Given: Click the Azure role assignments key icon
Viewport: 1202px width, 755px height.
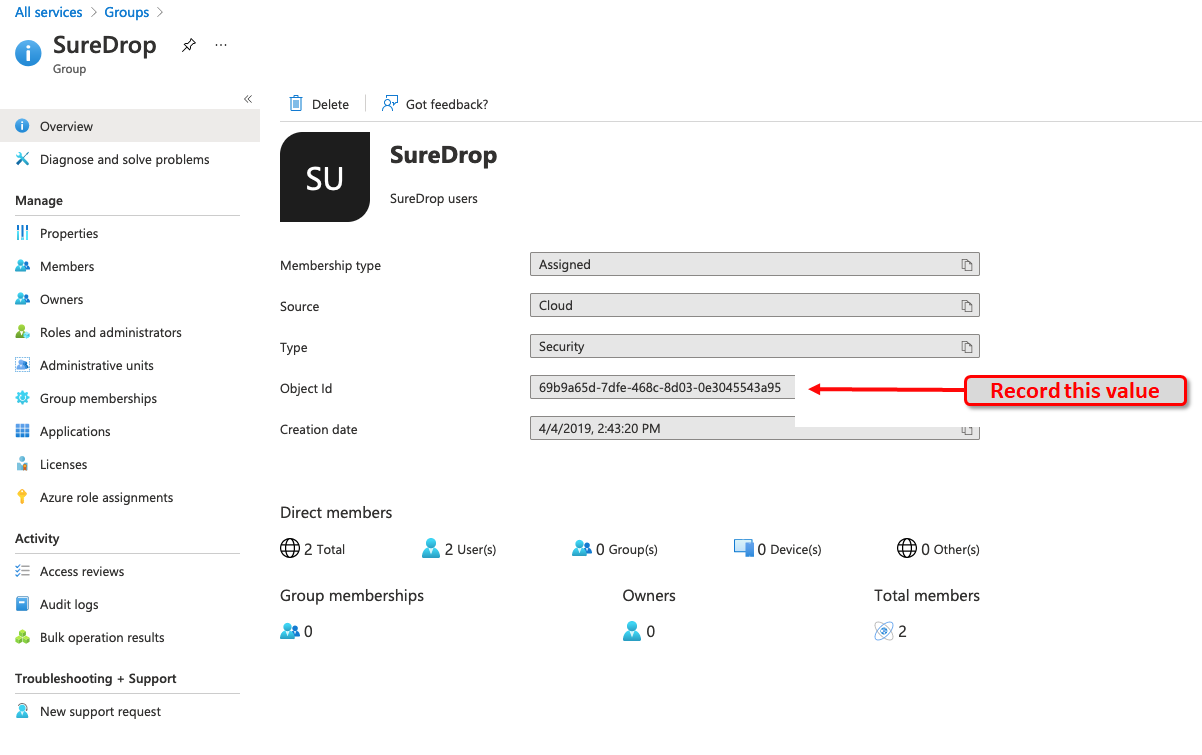Looking at the screenshot, I should 23,497.
